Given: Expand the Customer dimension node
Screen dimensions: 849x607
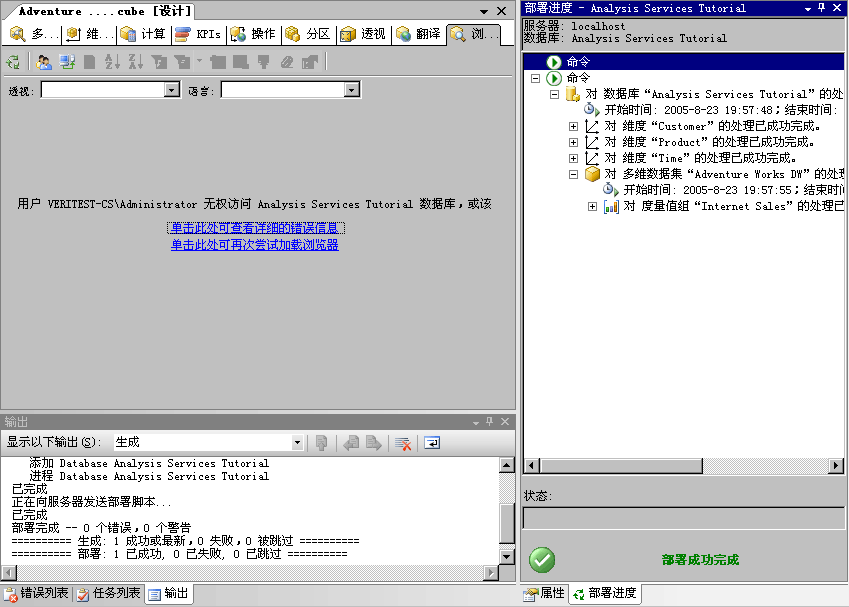Looking at the screenshot, I should tap(573, 126).
